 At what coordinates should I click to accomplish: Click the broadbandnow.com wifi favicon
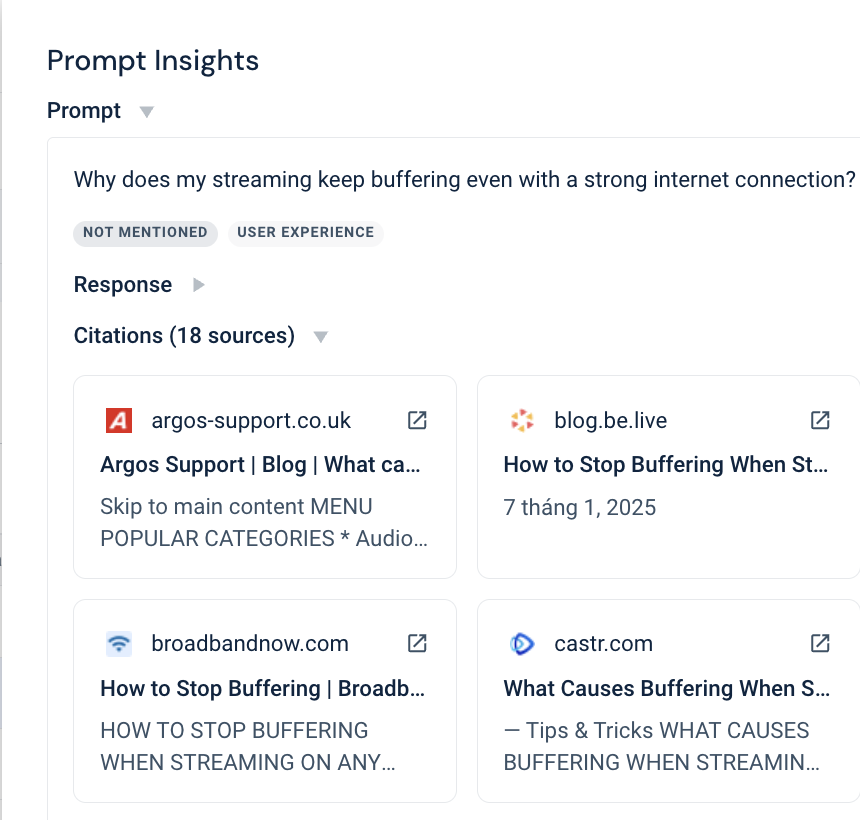(118, 643)
